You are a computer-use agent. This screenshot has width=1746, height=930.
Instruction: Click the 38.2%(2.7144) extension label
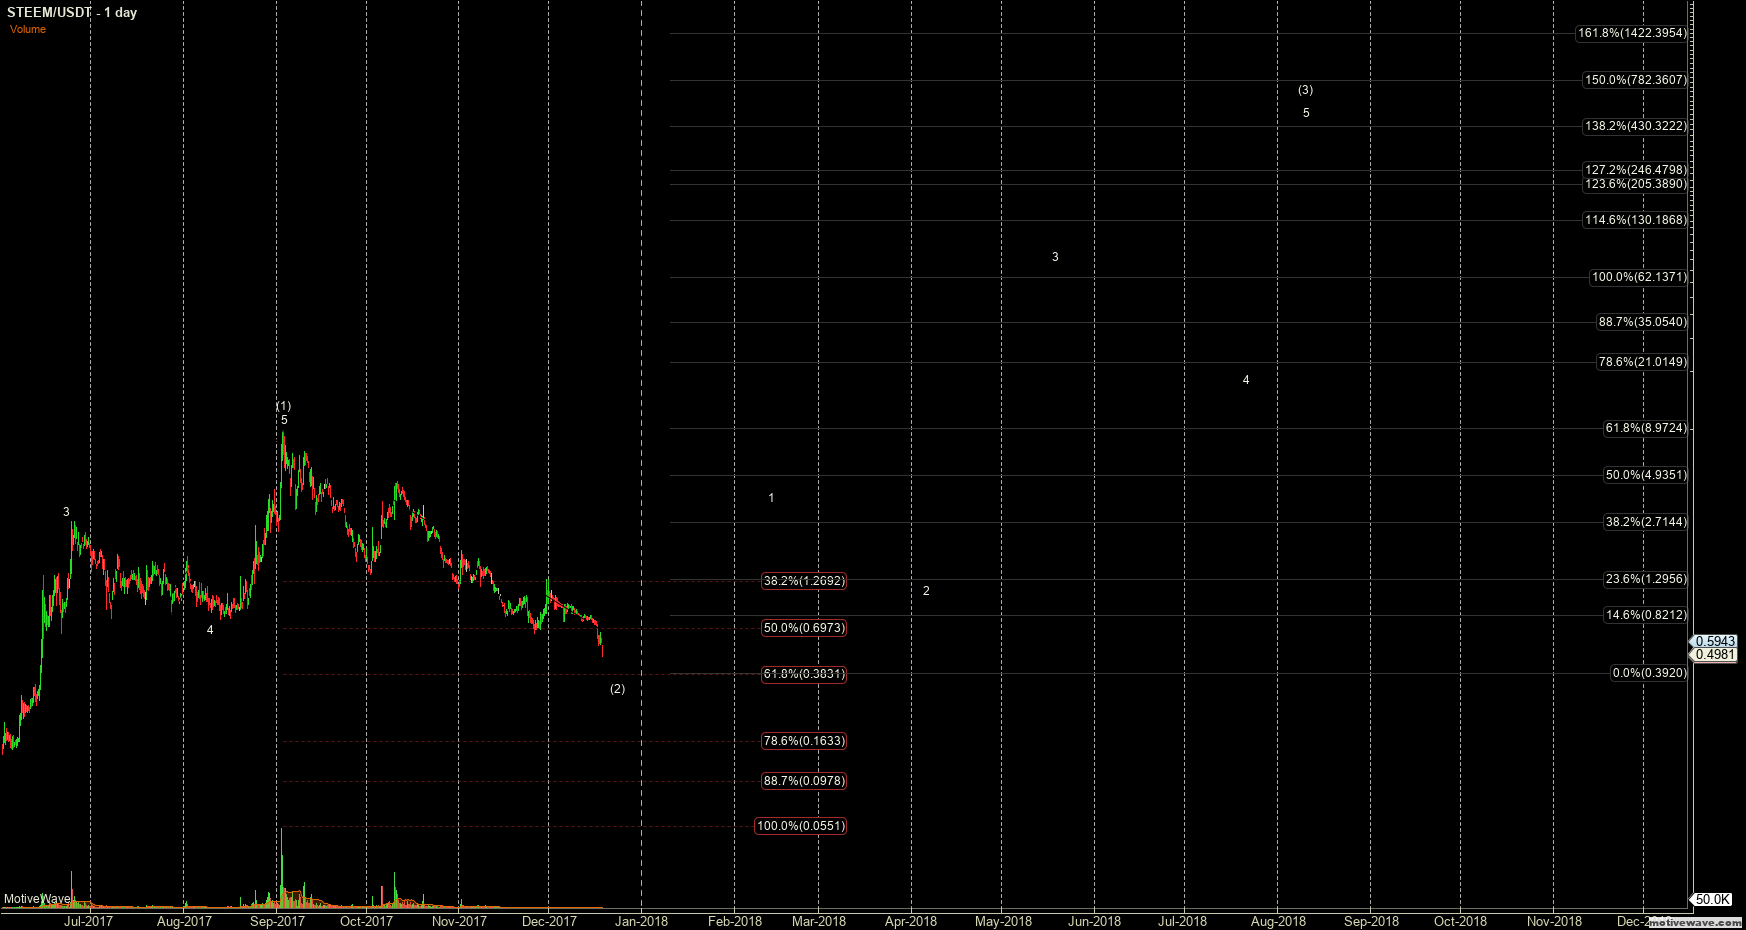click(x=1646, y=522)
